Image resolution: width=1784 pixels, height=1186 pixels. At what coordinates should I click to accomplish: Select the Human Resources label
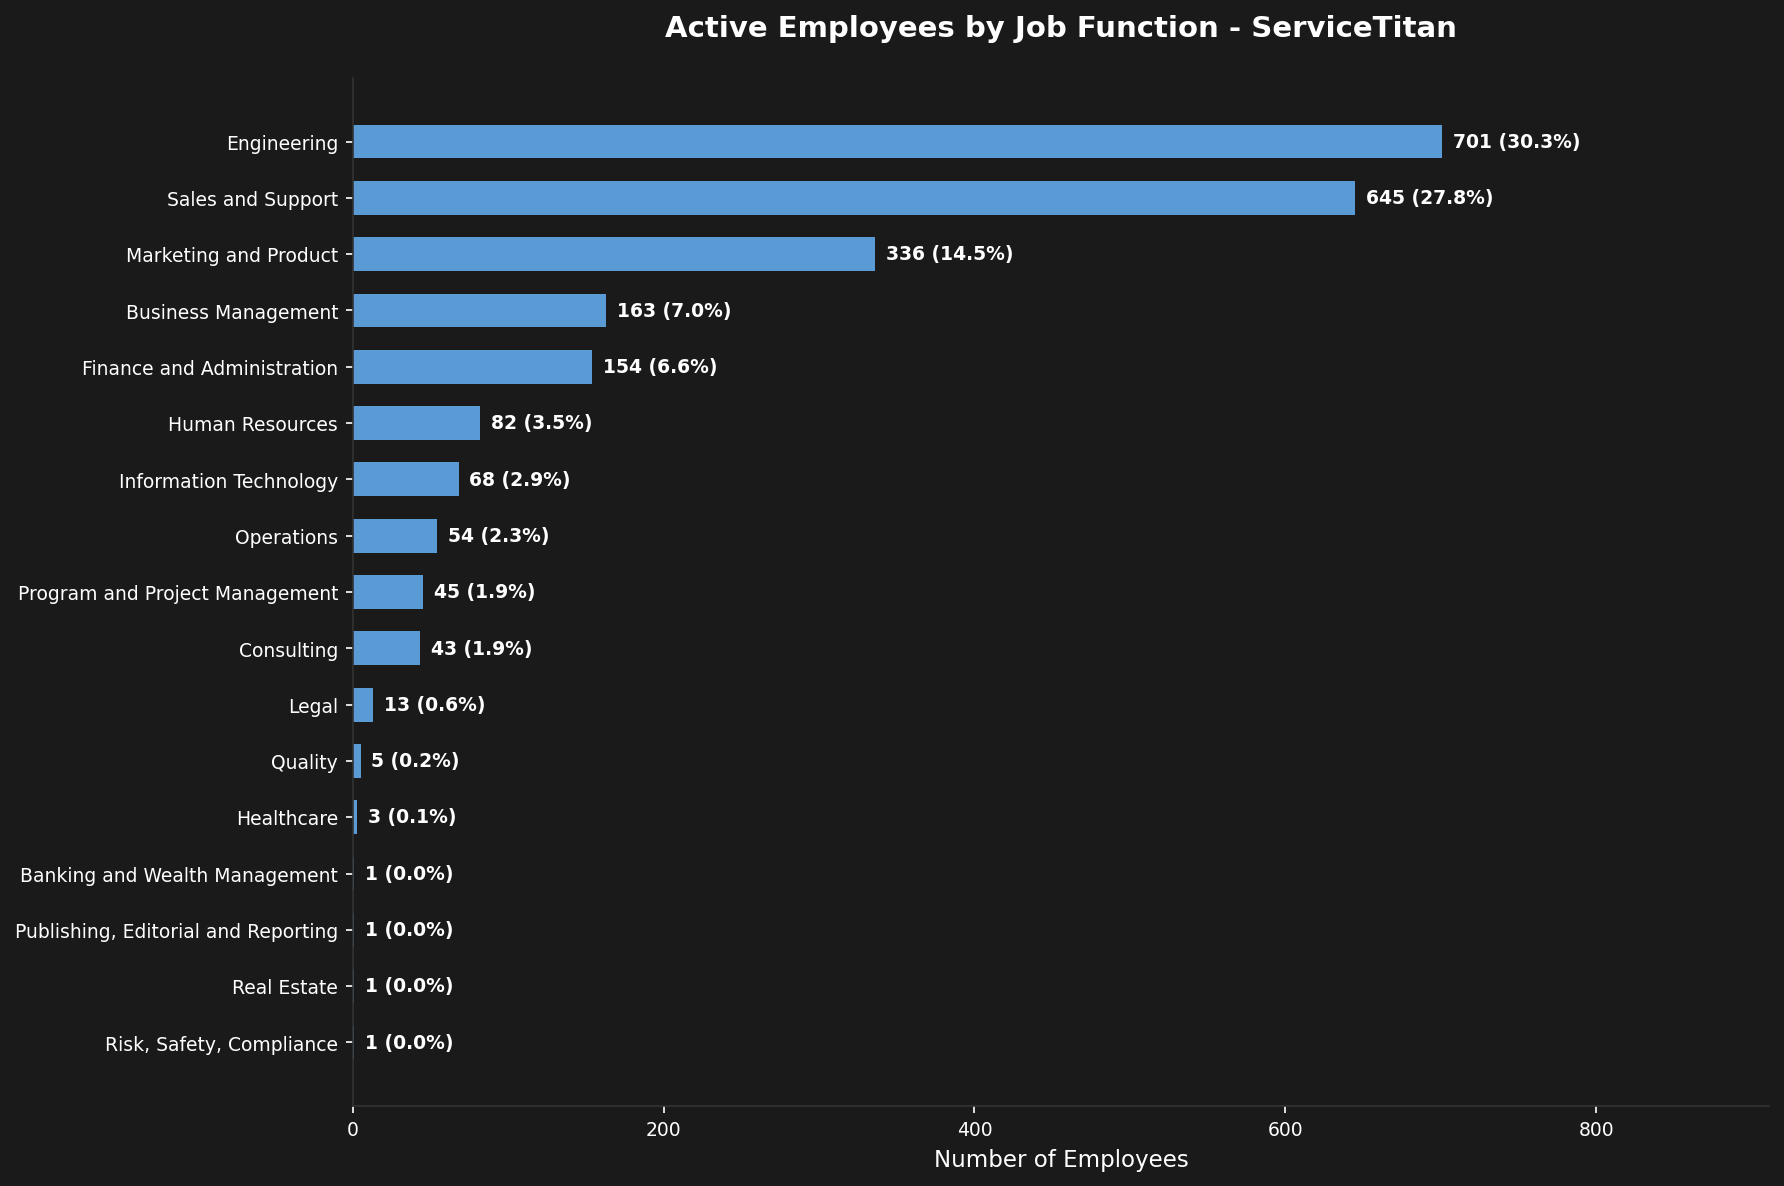click(x=253, y=424)
